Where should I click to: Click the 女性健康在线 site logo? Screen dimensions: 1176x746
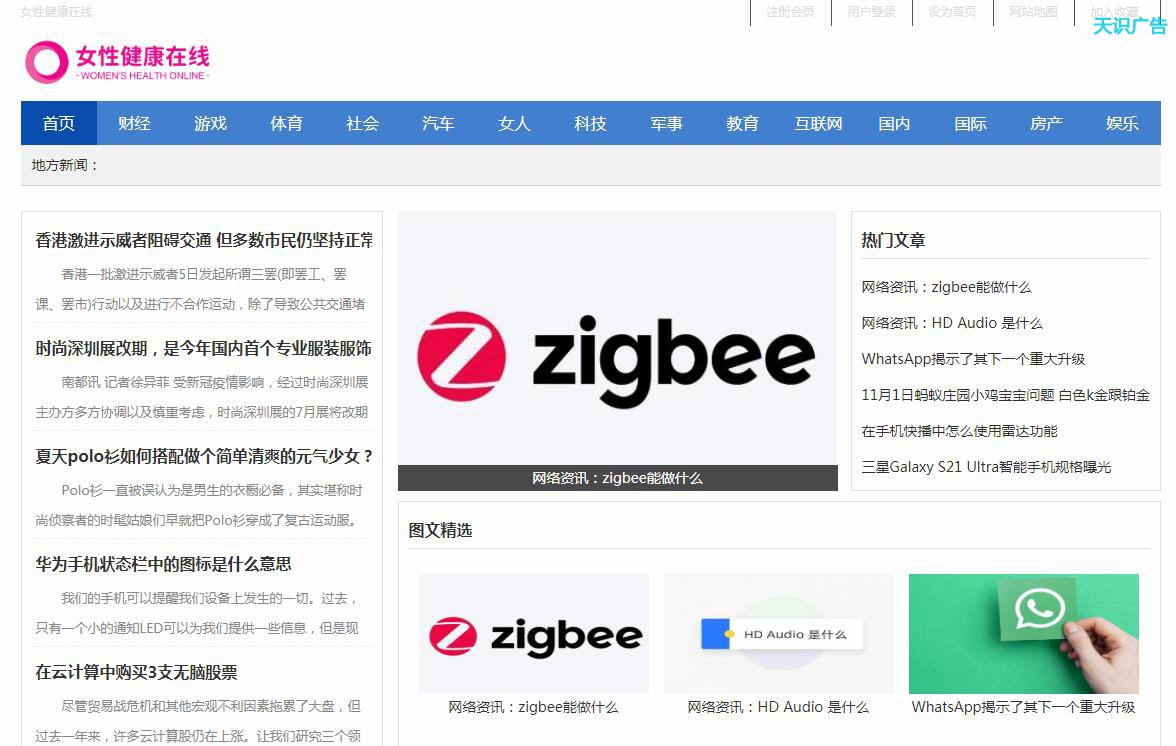(117, 61)
